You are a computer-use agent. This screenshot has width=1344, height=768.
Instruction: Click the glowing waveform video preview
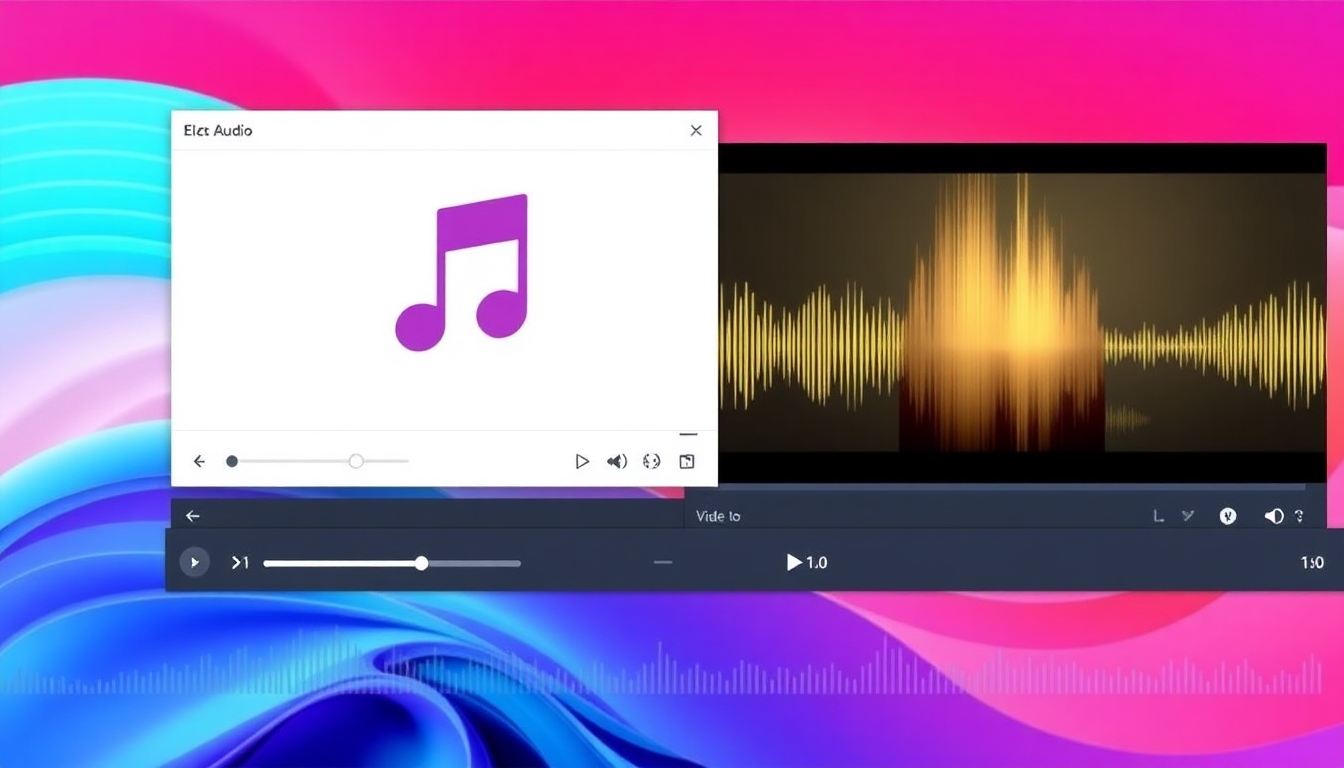[1022, 312]
